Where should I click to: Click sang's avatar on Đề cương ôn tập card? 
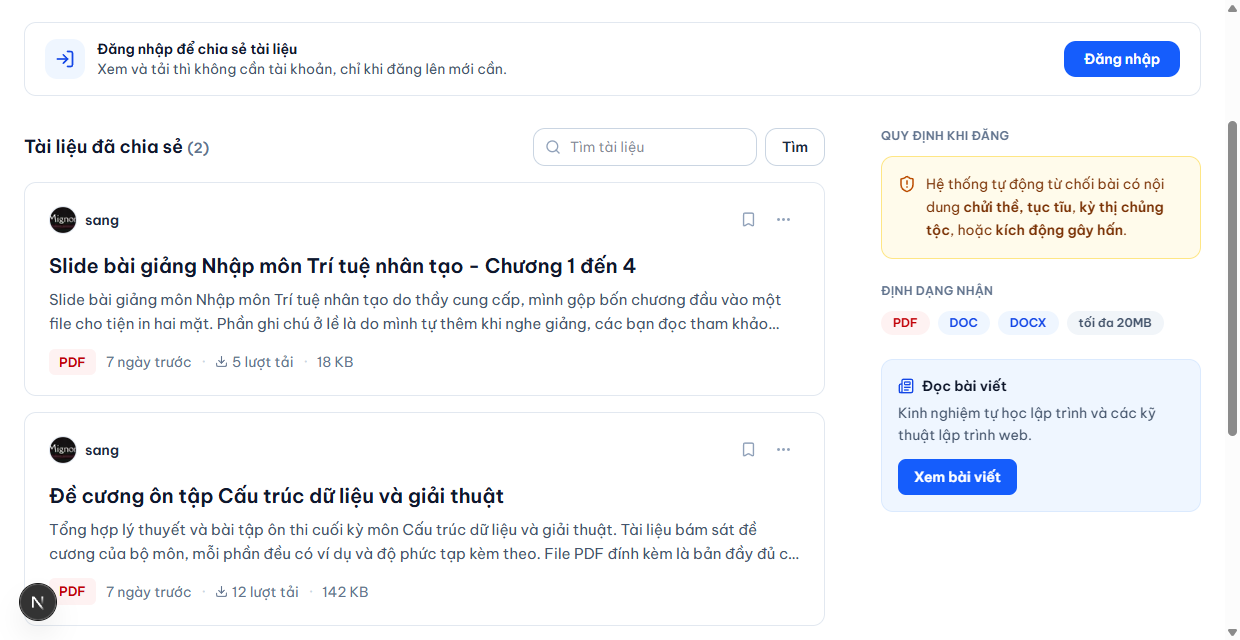click(x=63, y=450)
